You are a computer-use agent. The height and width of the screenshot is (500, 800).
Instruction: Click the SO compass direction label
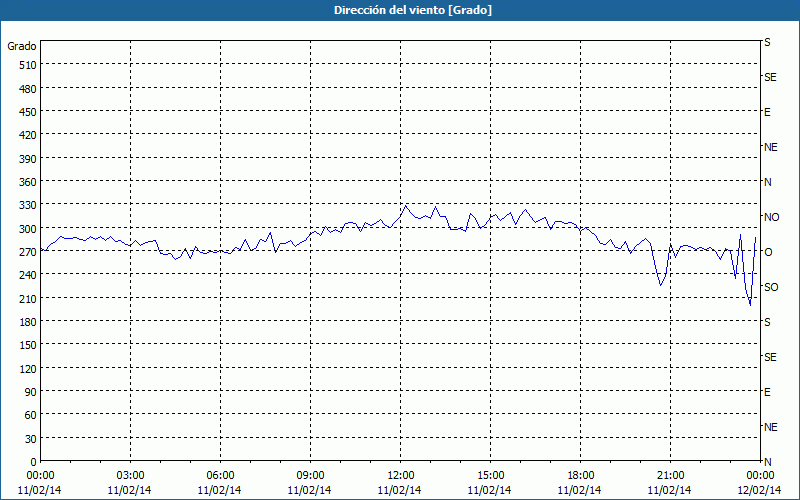pyautogui.click(x=771, y=287)
